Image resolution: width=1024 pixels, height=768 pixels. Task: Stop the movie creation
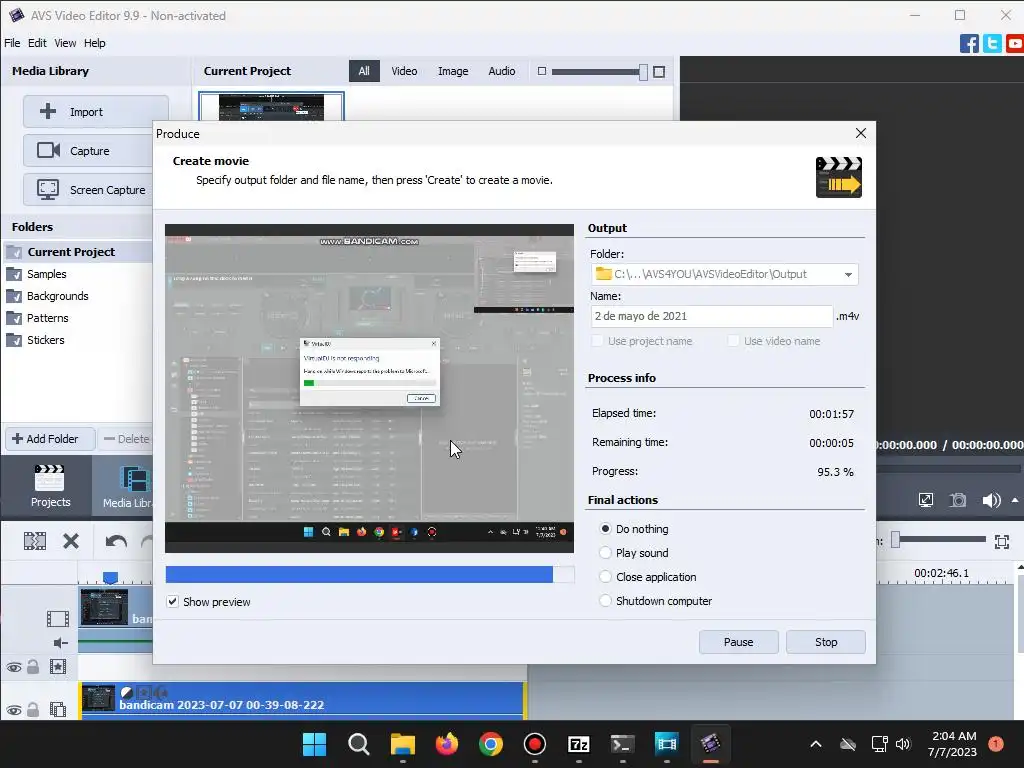click(x=825, y=642)
